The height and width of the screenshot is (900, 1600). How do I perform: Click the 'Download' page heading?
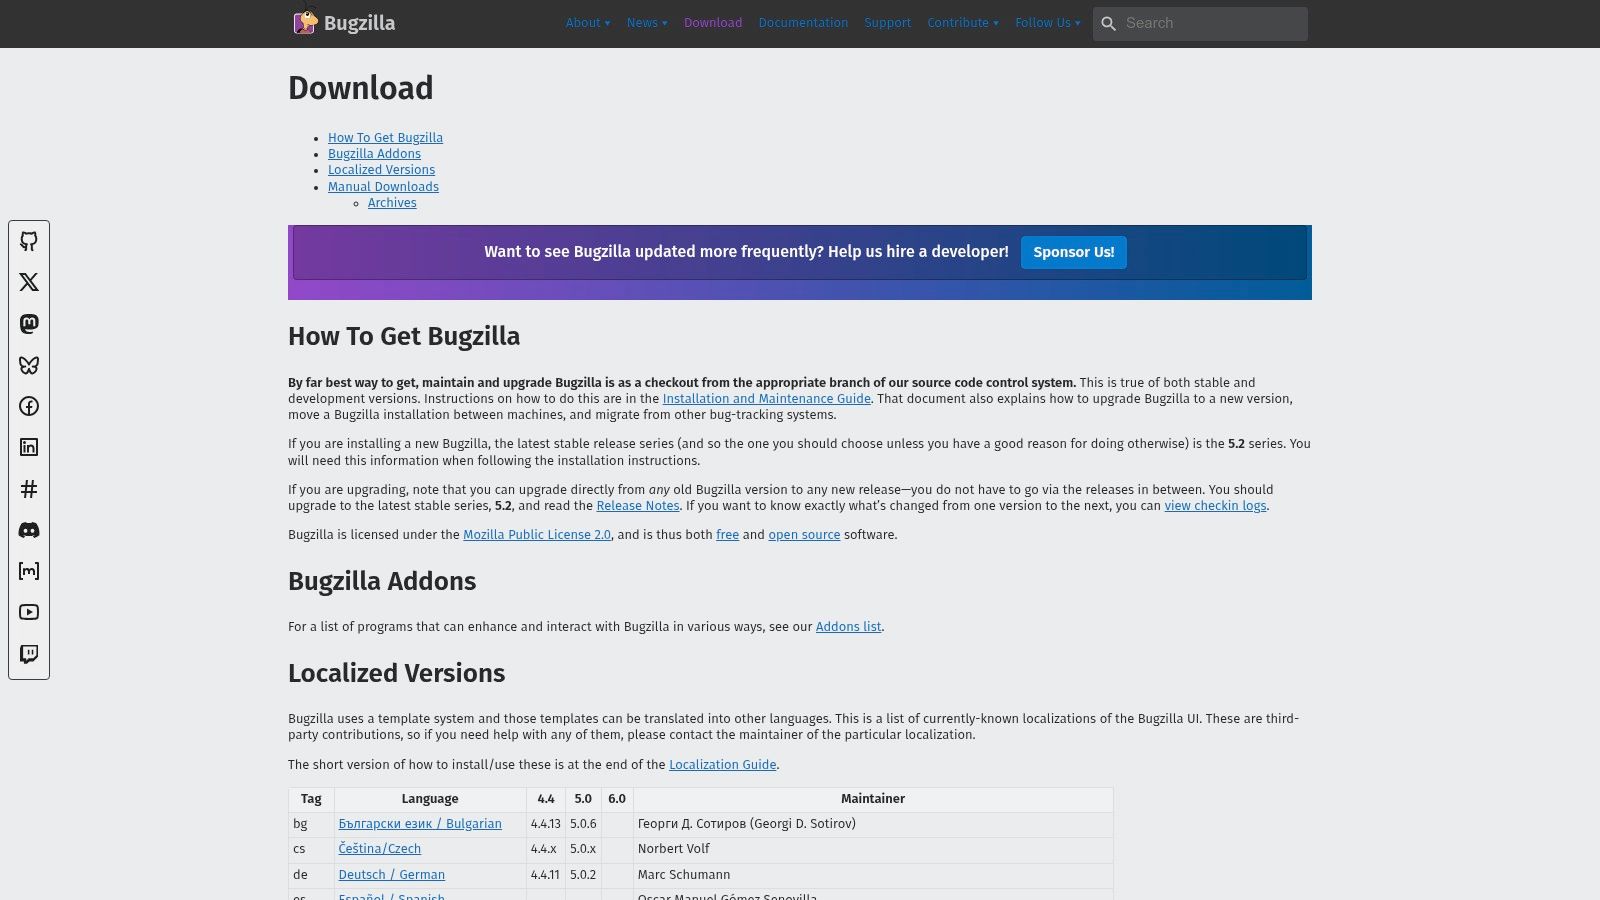pyautogui.click(x=360, y=88)
